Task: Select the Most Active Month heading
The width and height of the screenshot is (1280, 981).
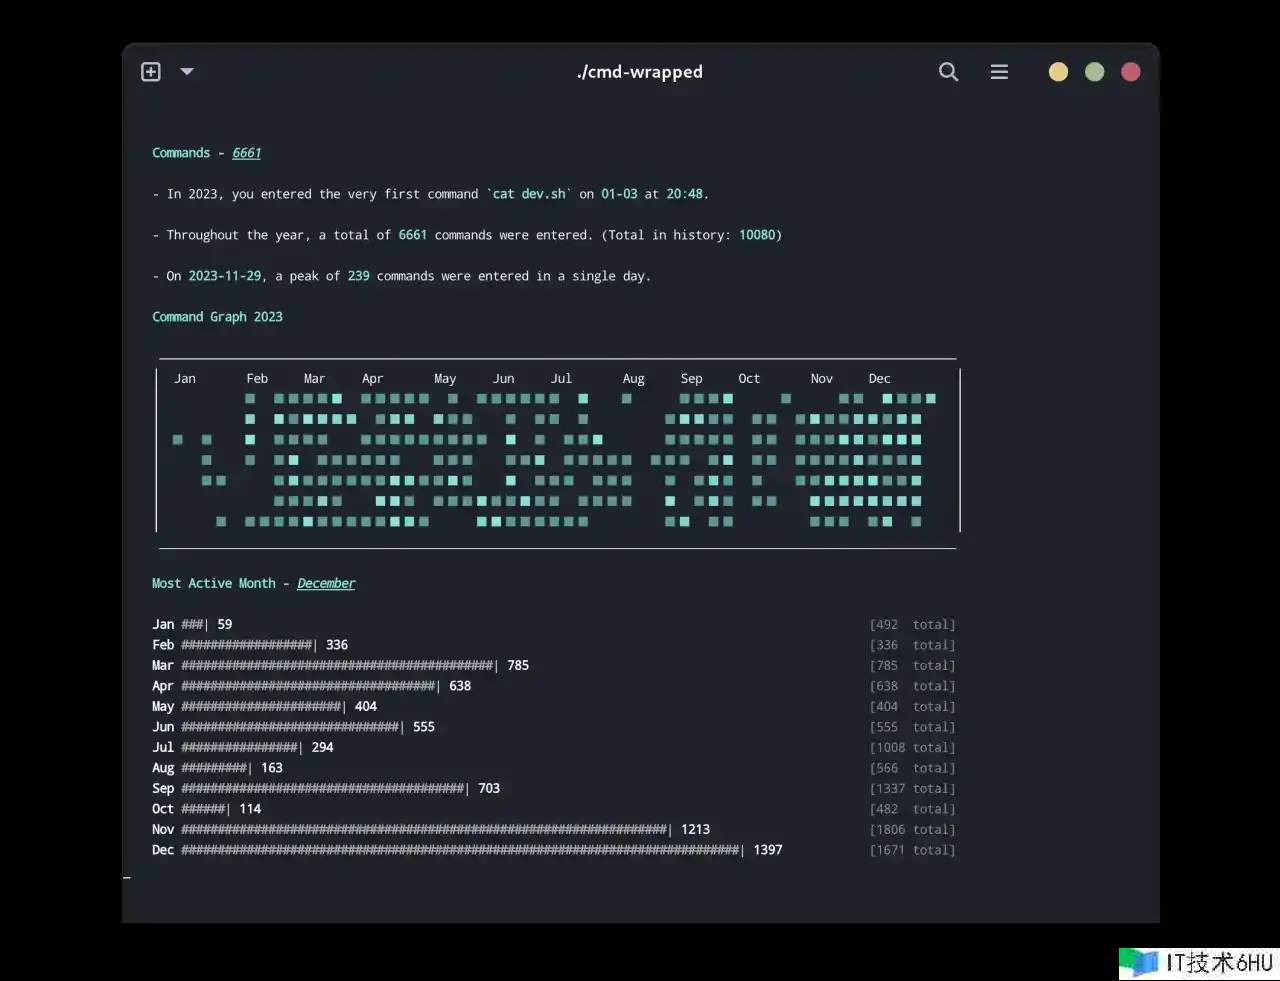Action: tap(214, 583)
